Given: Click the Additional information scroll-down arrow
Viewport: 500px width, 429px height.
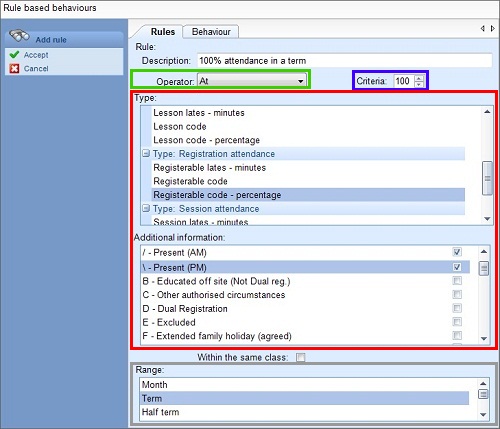Looking at the screenshot, I should coord(484,339).
